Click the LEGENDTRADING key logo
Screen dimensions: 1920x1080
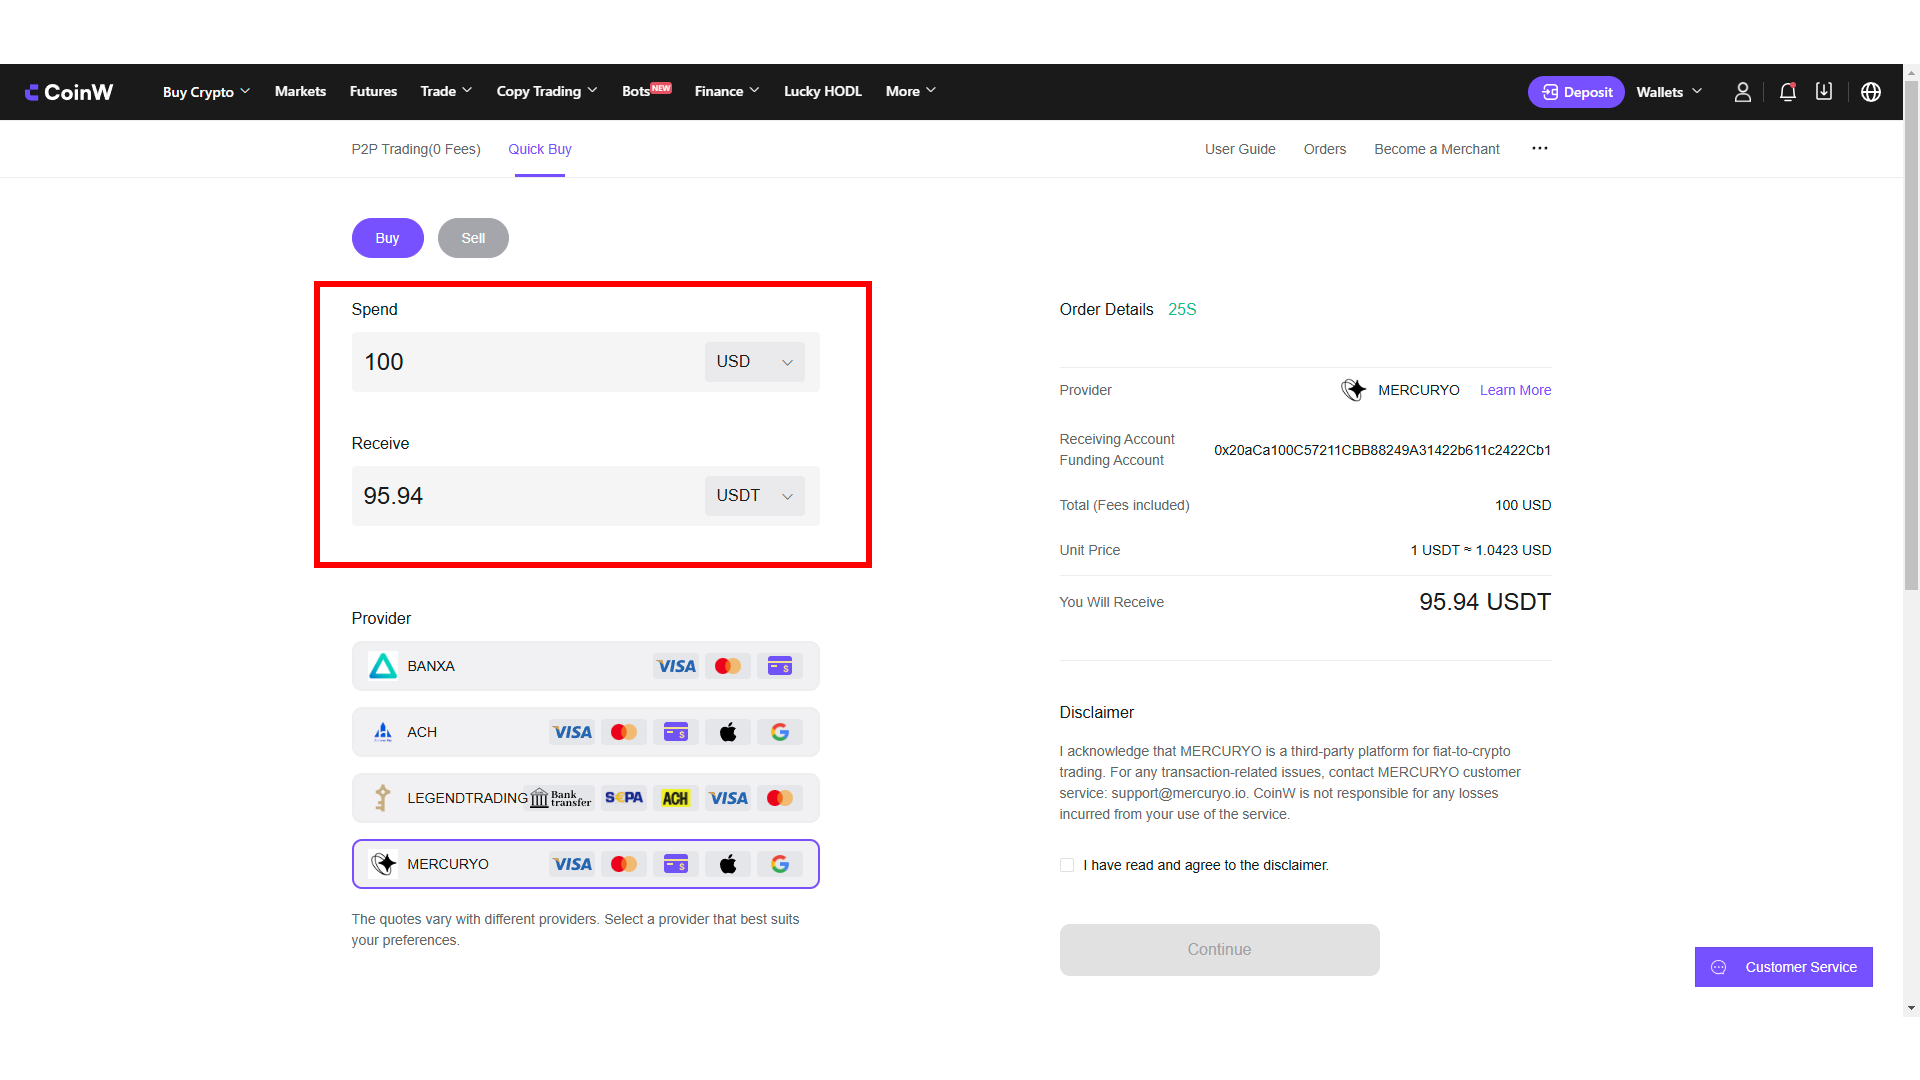[x=383, y=798]
